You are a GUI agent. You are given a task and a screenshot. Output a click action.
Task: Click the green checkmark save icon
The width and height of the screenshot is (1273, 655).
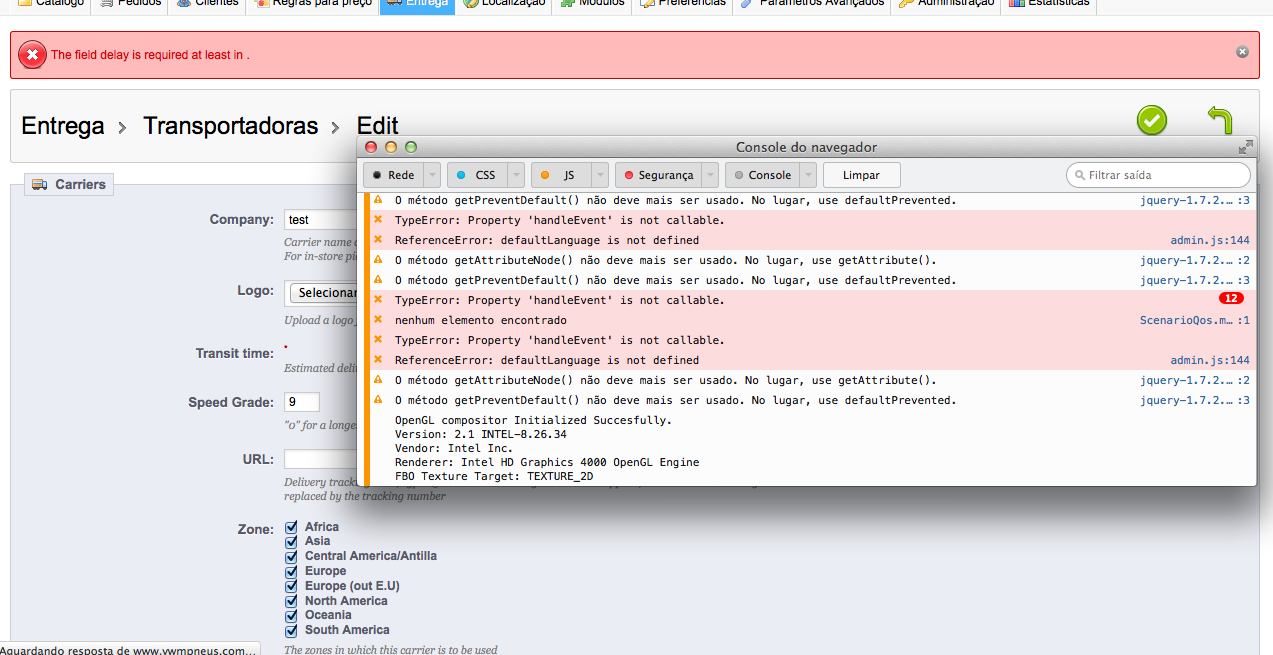tap(1152, 121)
